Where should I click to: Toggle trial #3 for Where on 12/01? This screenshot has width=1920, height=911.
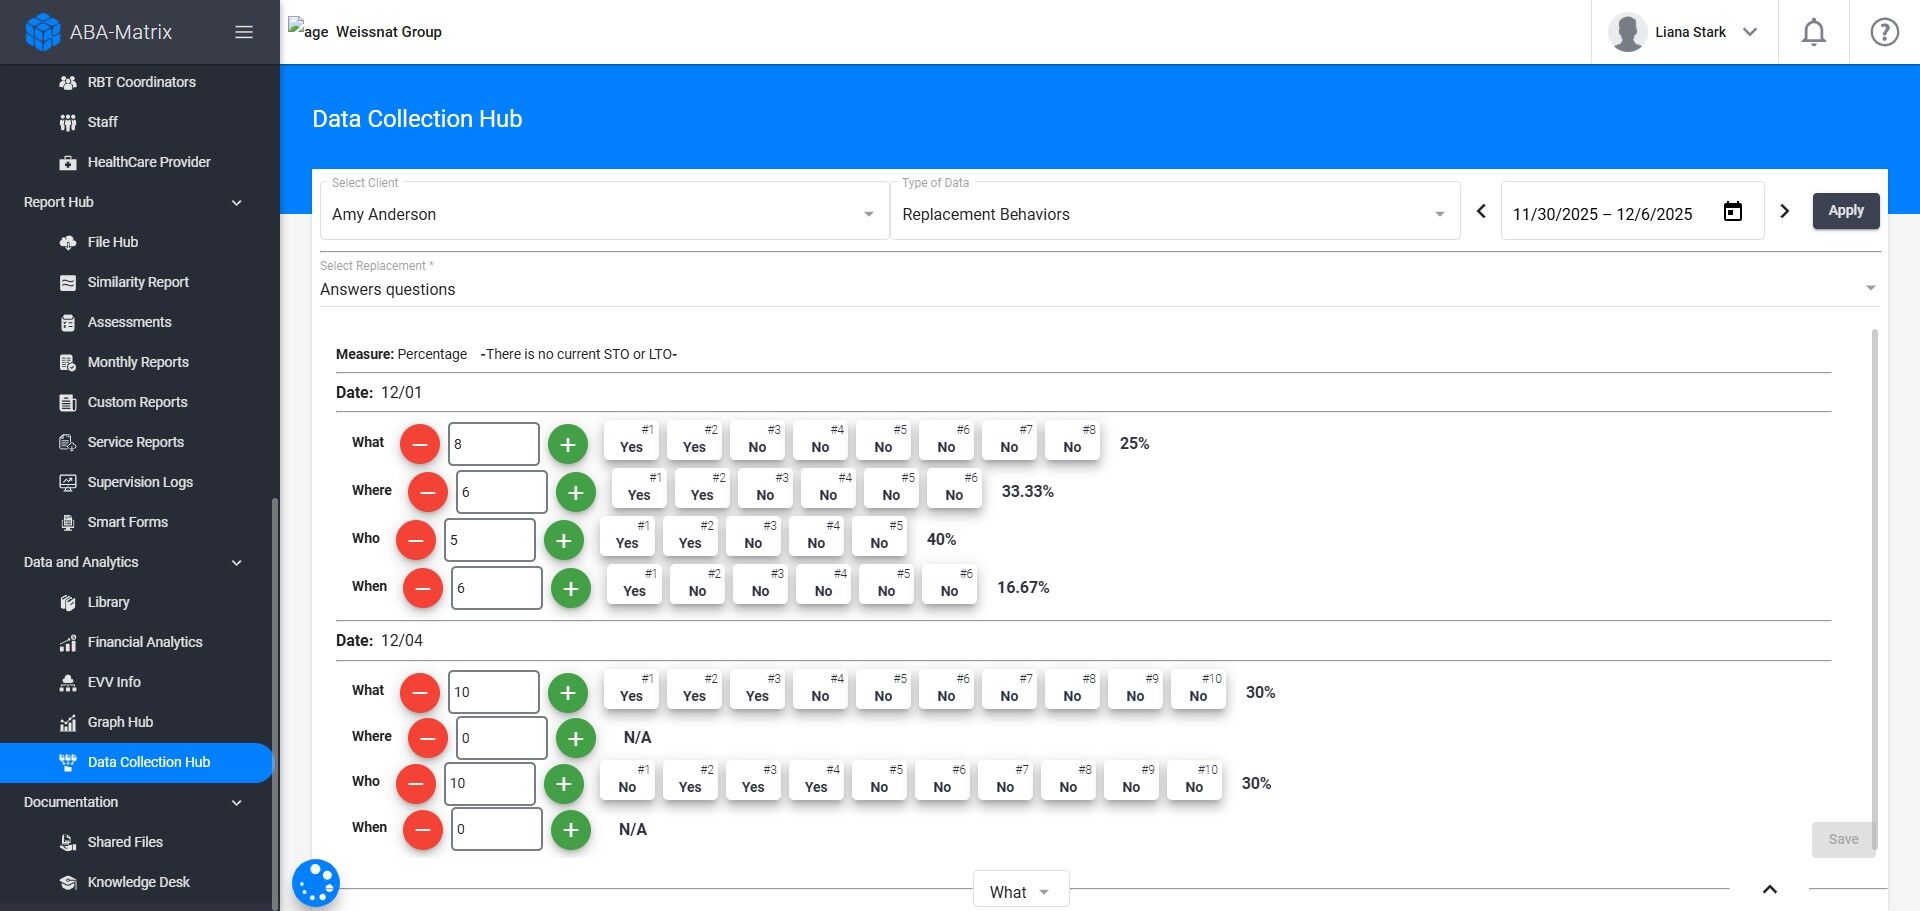765,489
